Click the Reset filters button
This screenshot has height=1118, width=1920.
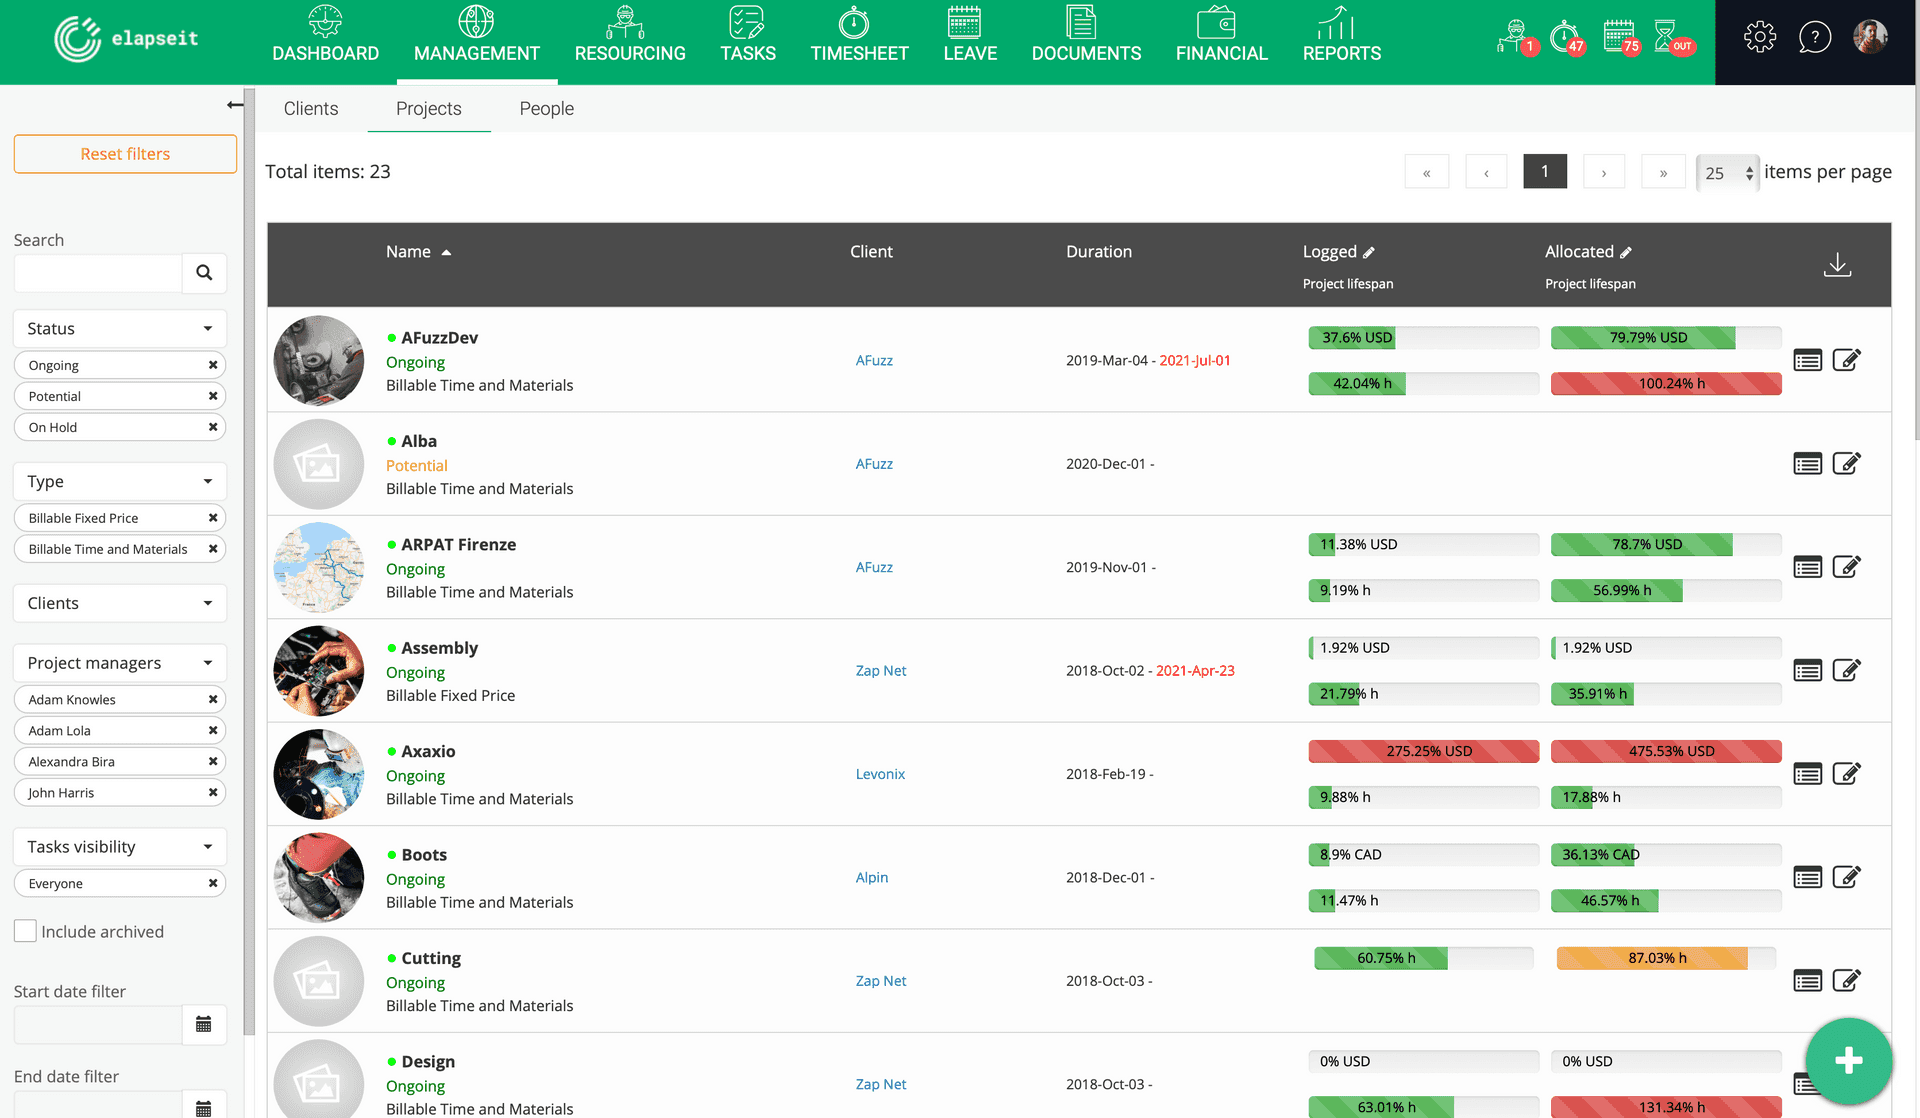pyautogui.click(x=125, y=153)
